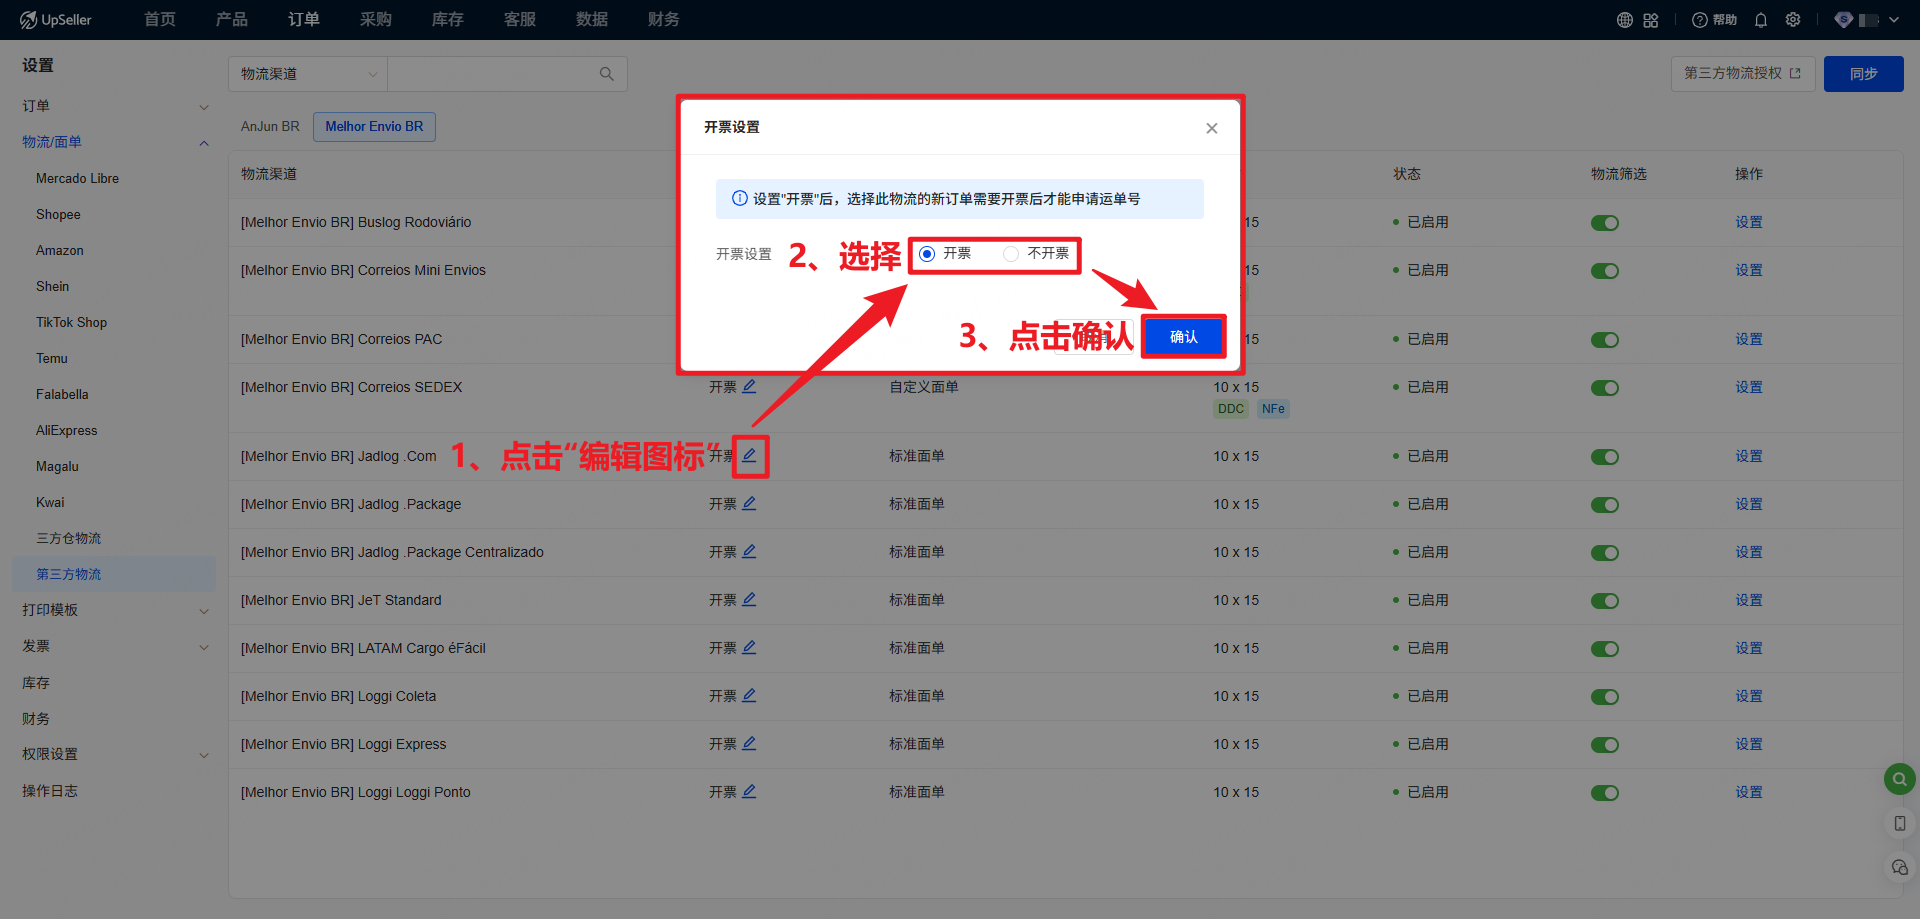Image resolution: width=1920 pixels, height=919 pixels.
Task: Open the 物流渠道 dropdown filter
Action: (308, 74)
